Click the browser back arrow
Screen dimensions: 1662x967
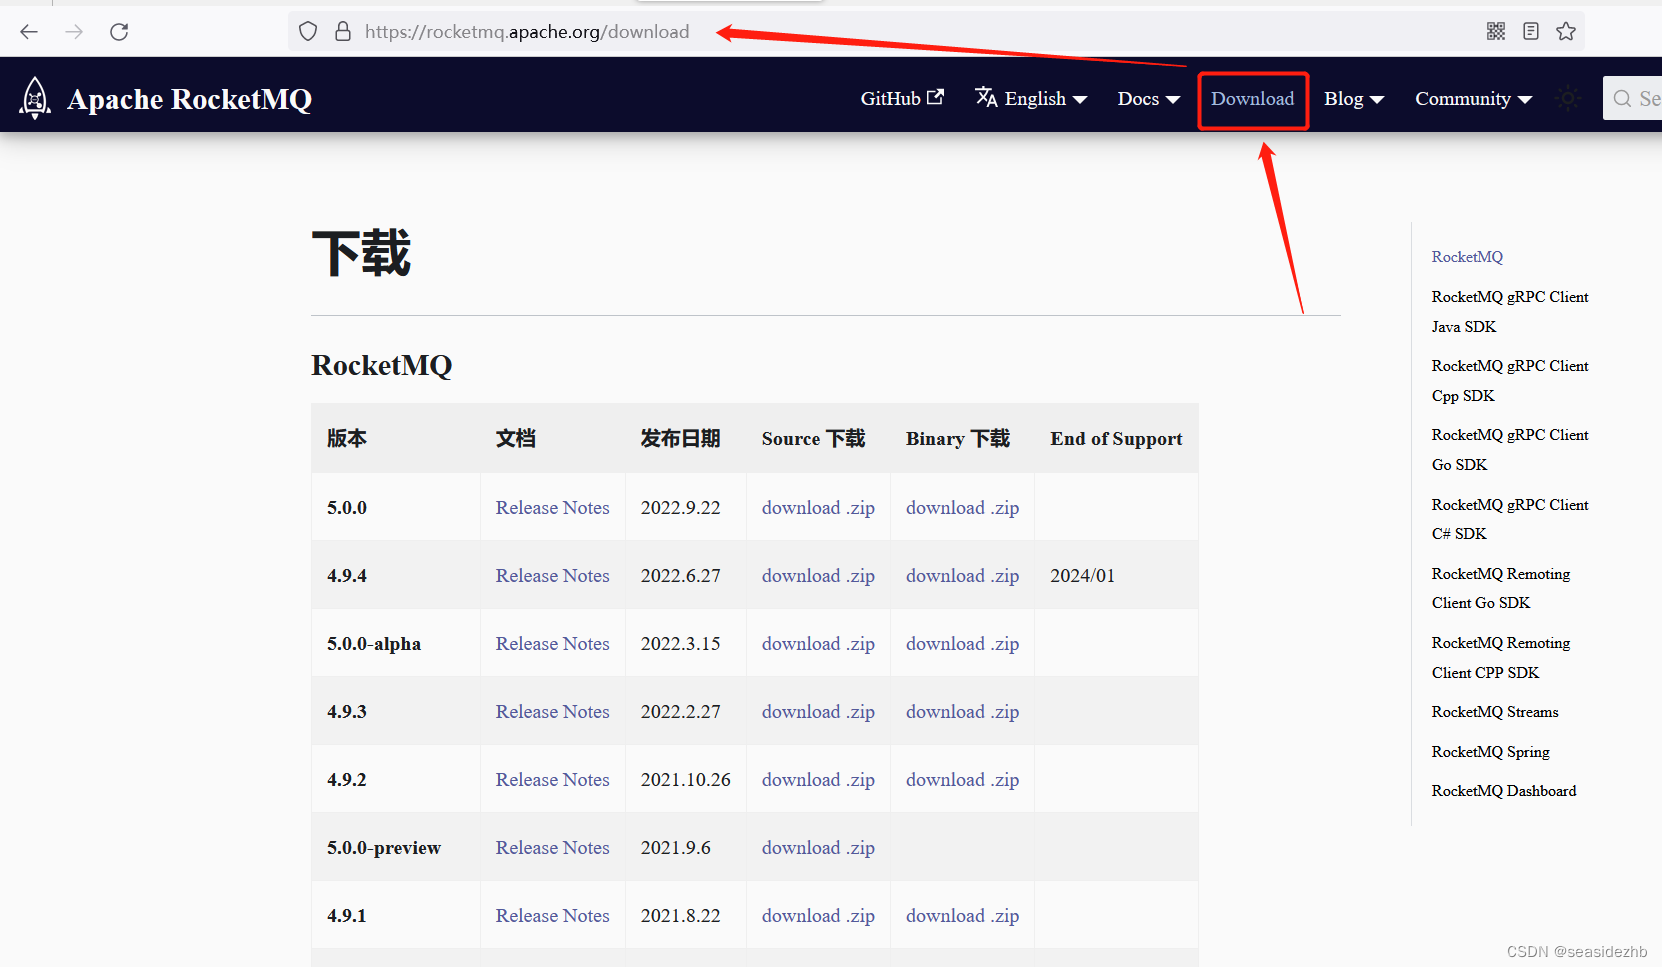coord(29,32)
